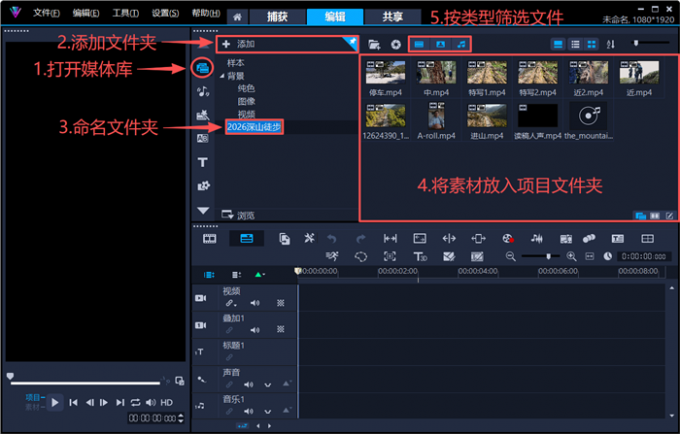
Task: Mute the 音乐1 music track
Action: pyautogui.click(x=248, y=411)
